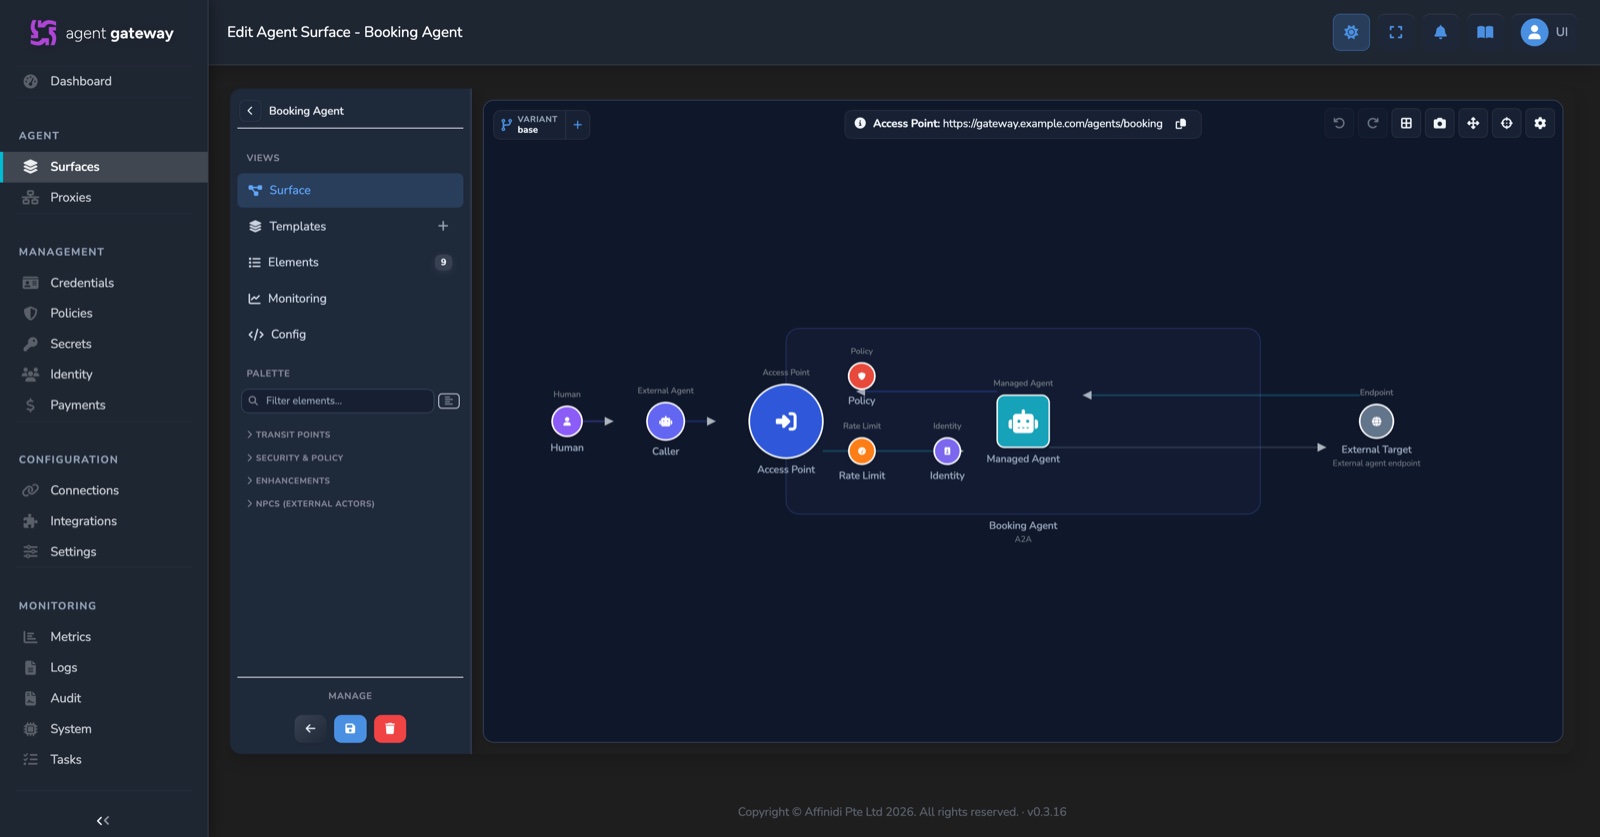Expand Transit Points palette group
The height and width of the screenshot is (837, 1600).
[x=289, y=435]
